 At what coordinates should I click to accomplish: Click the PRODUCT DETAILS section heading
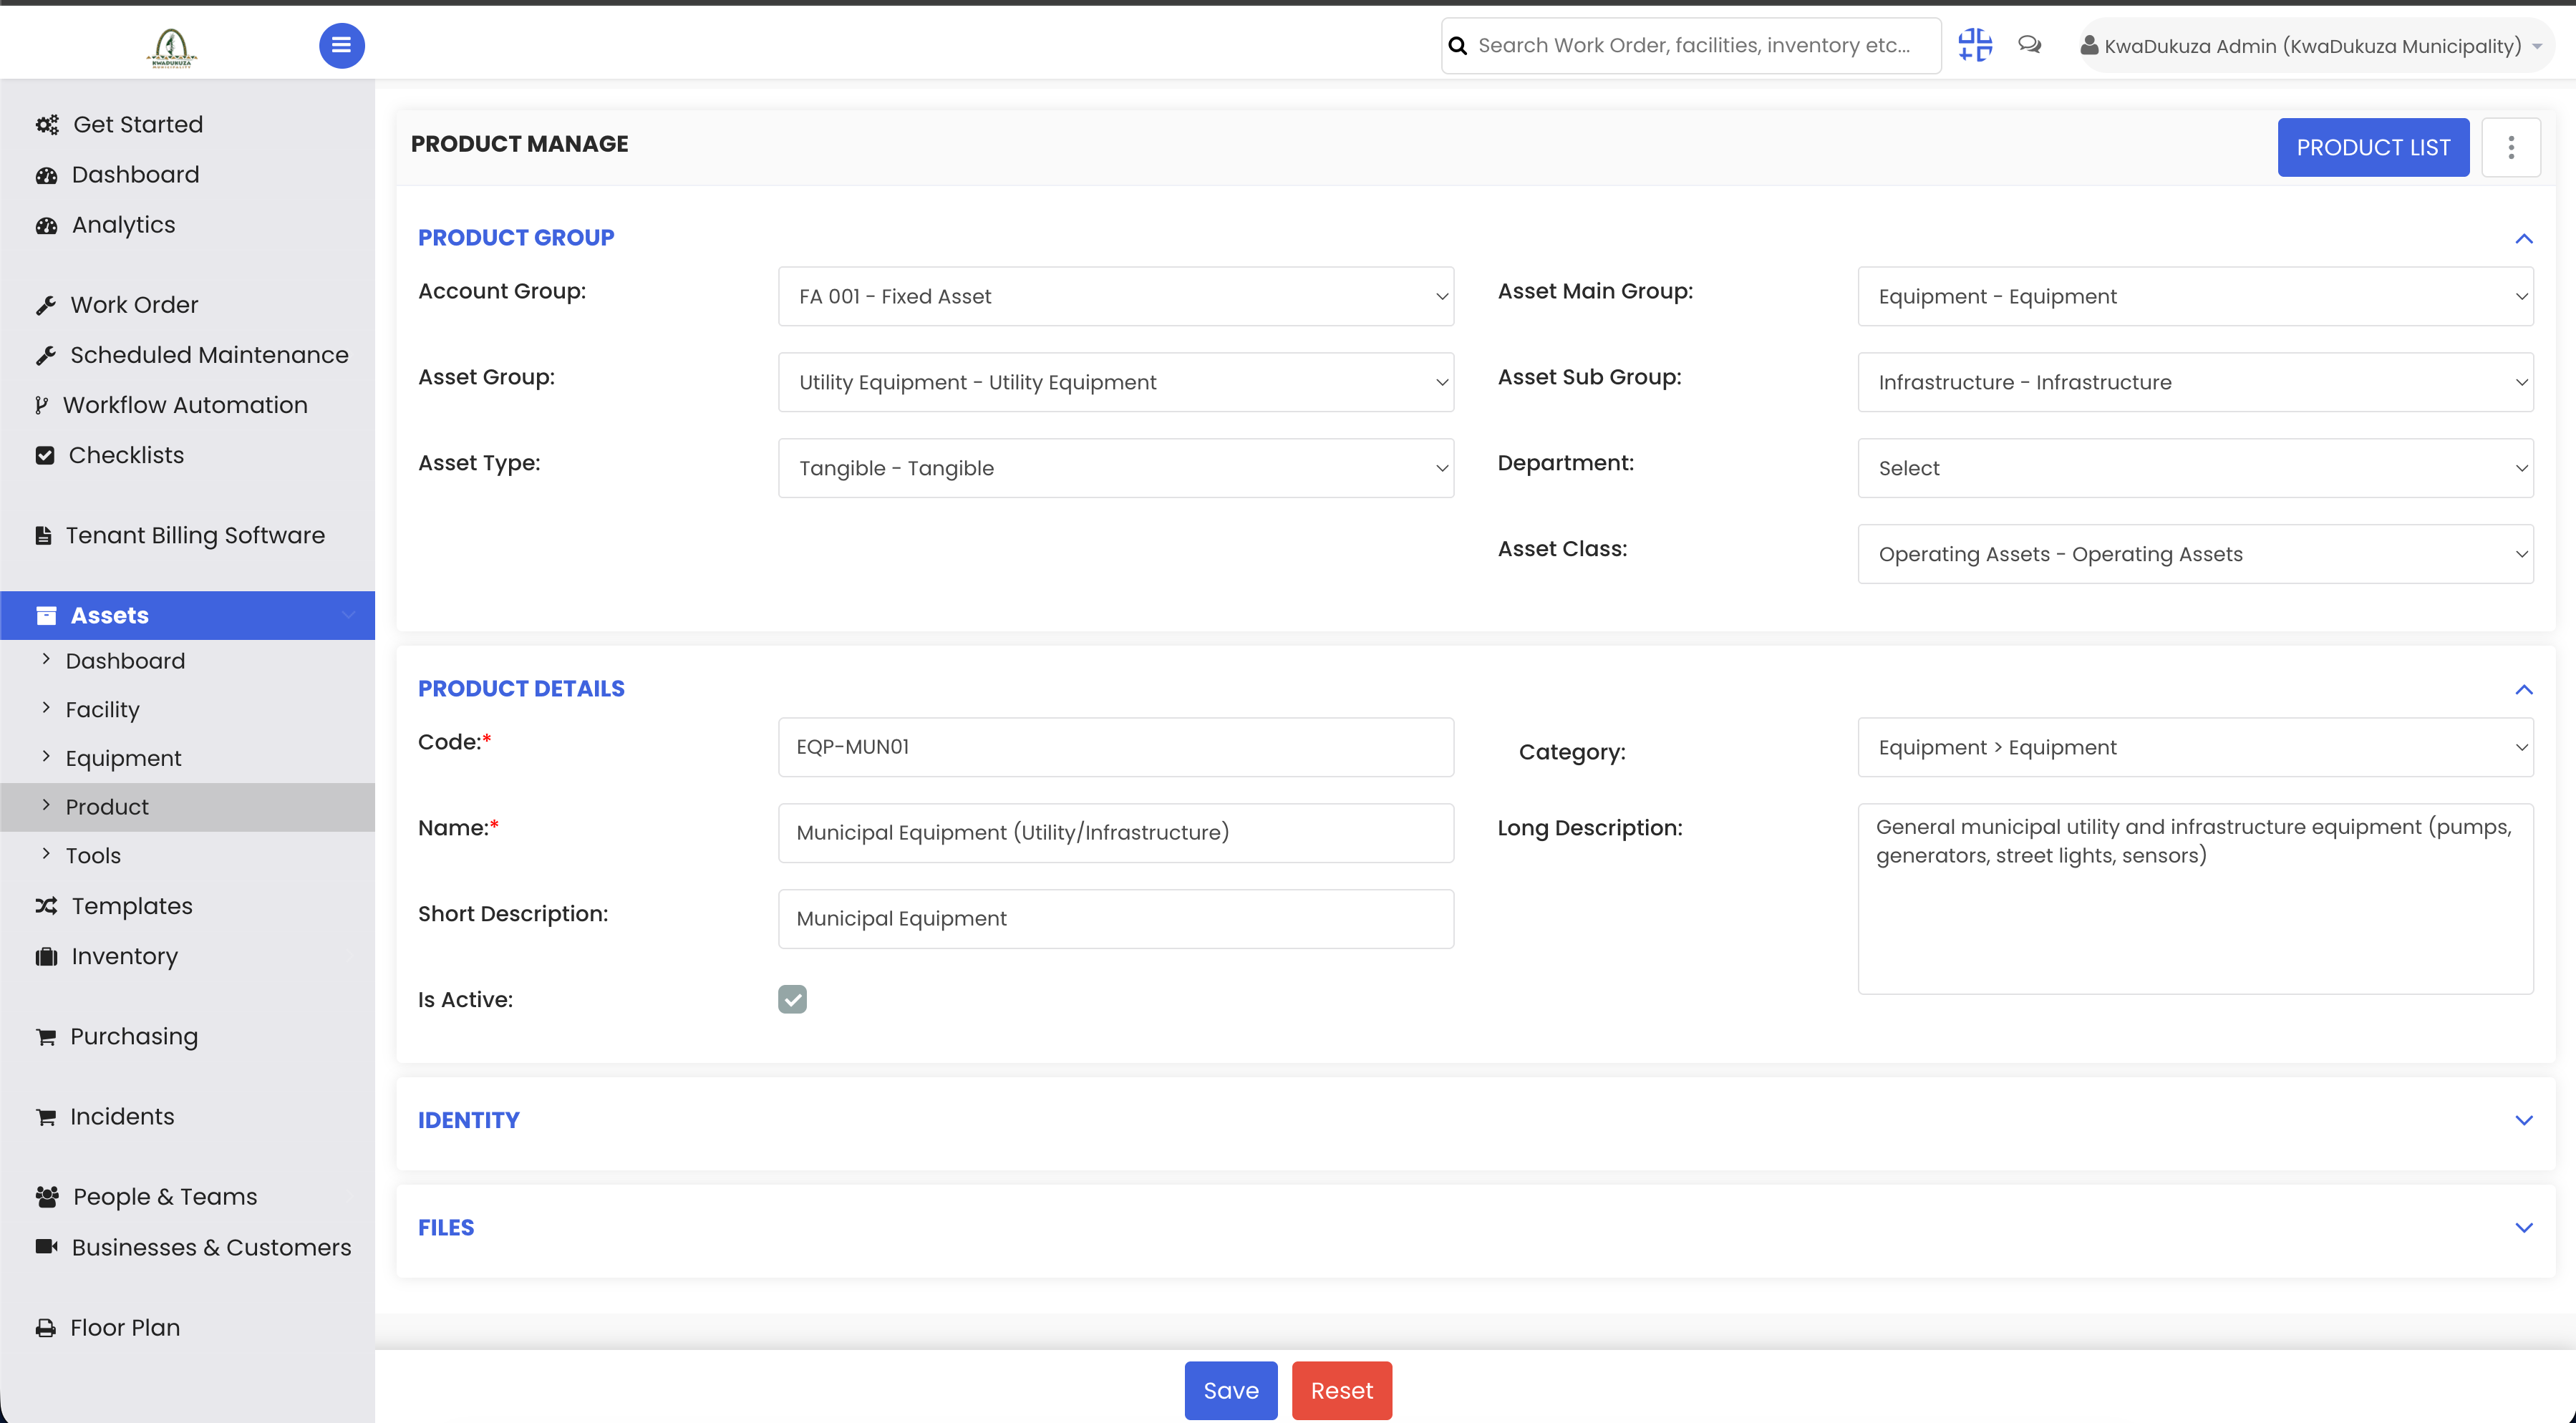521,688
